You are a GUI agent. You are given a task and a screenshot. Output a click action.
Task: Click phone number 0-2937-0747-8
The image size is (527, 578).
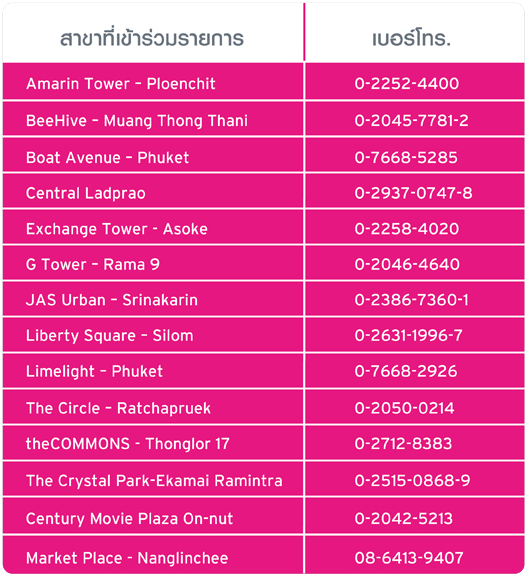[413, 193]
